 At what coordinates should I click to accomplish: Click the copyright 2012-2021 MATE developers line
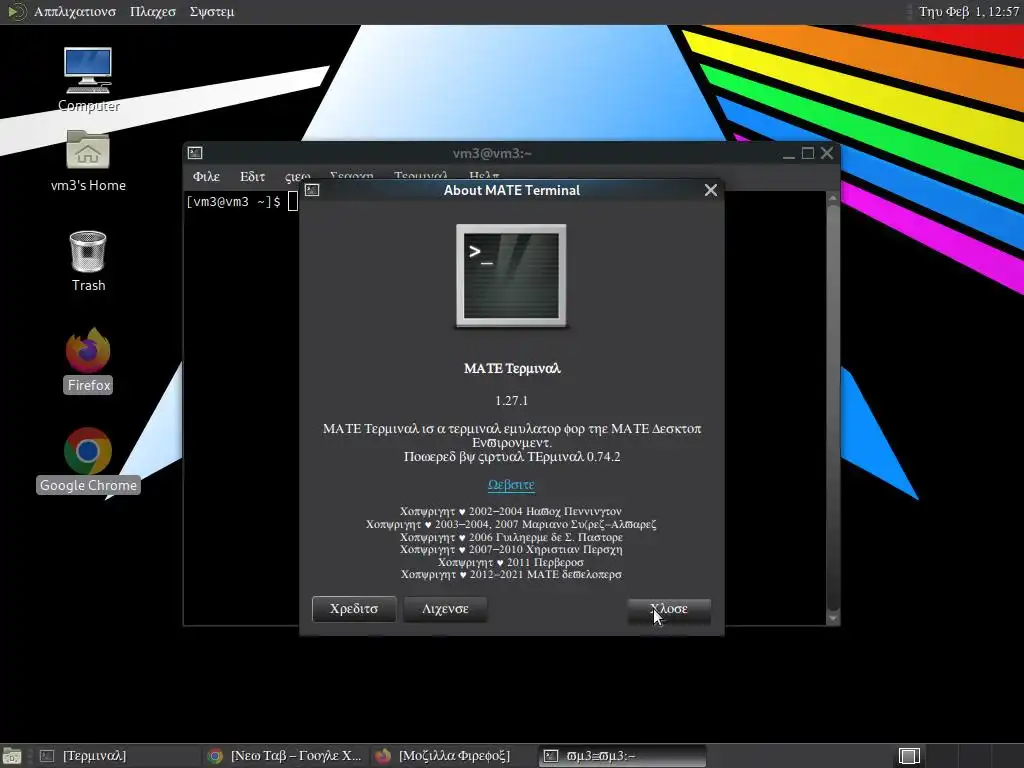[x=511, y=575]
